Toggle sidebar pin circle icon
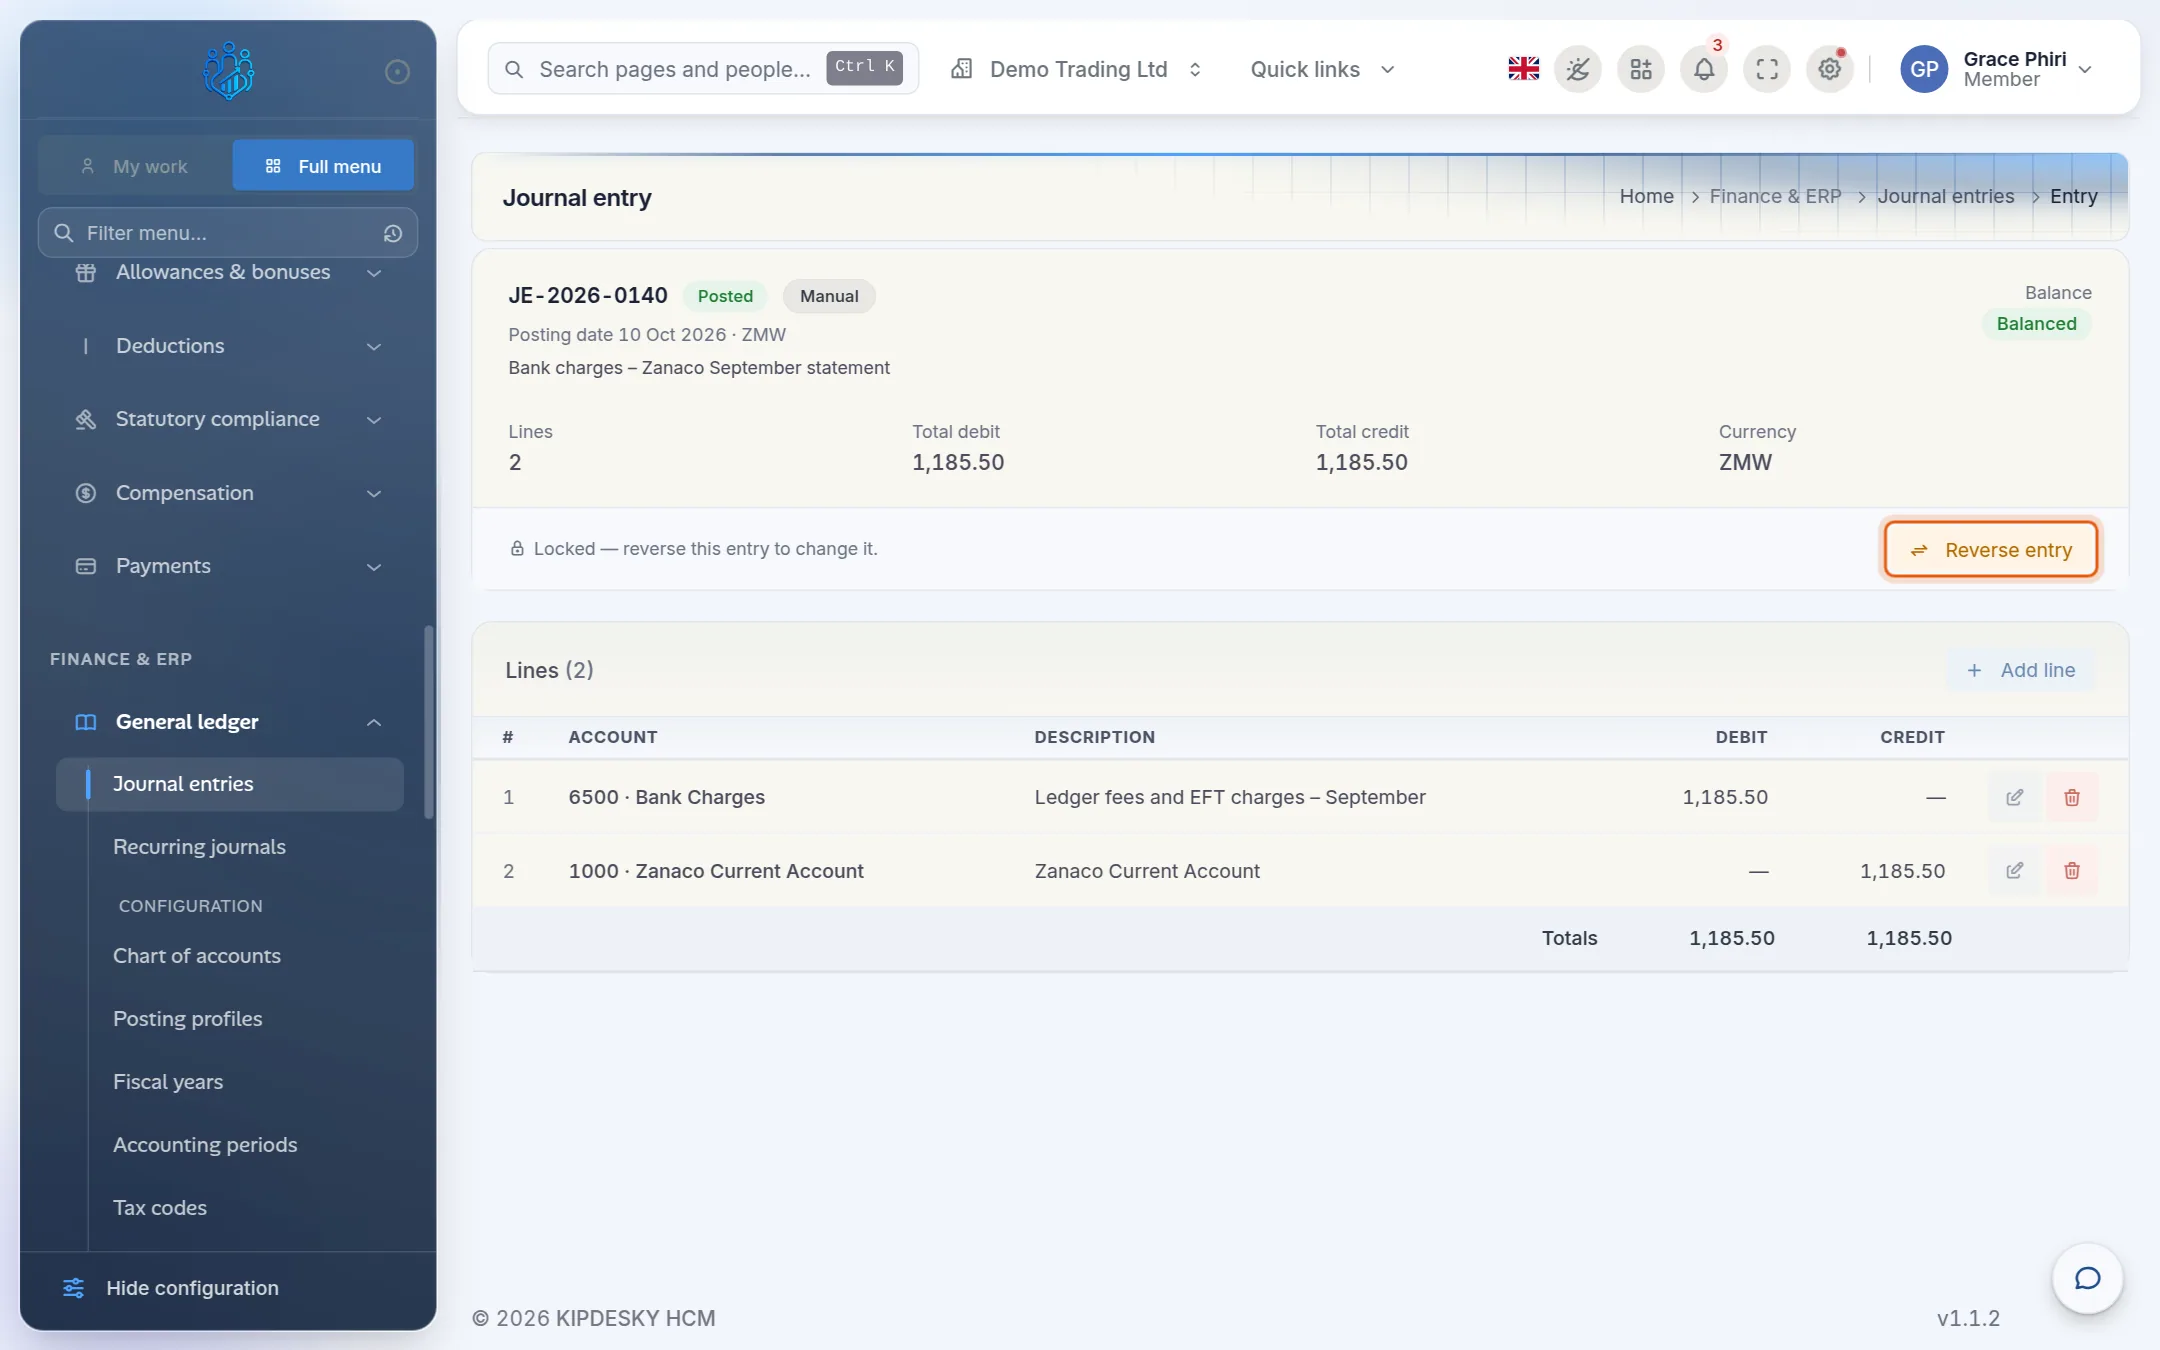2160x1350 pixels. [x=397, y=71]
